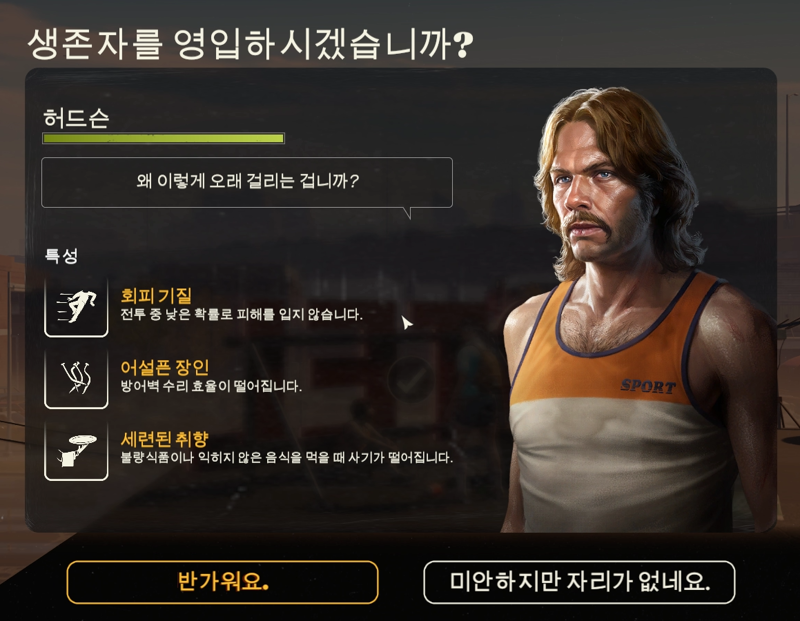Click the 전투 중 낮은 확률로 description text

[x=241, y=314]
